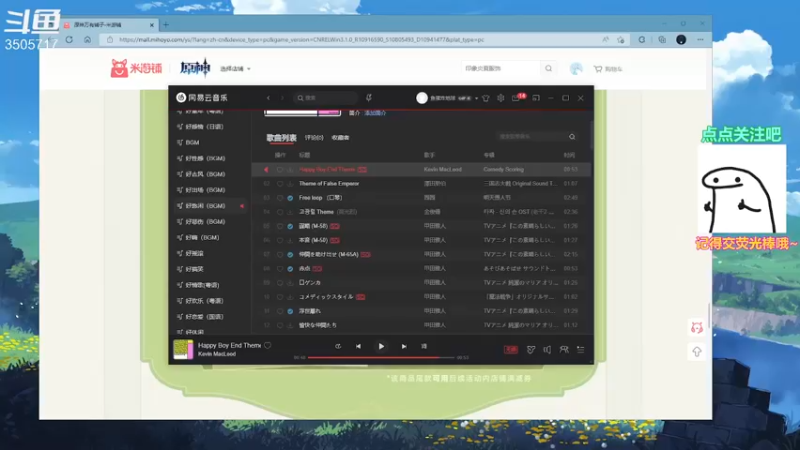800x450 pixels.
Task: Go back with the navigation left arrow
Action: (x=268, y=98)
